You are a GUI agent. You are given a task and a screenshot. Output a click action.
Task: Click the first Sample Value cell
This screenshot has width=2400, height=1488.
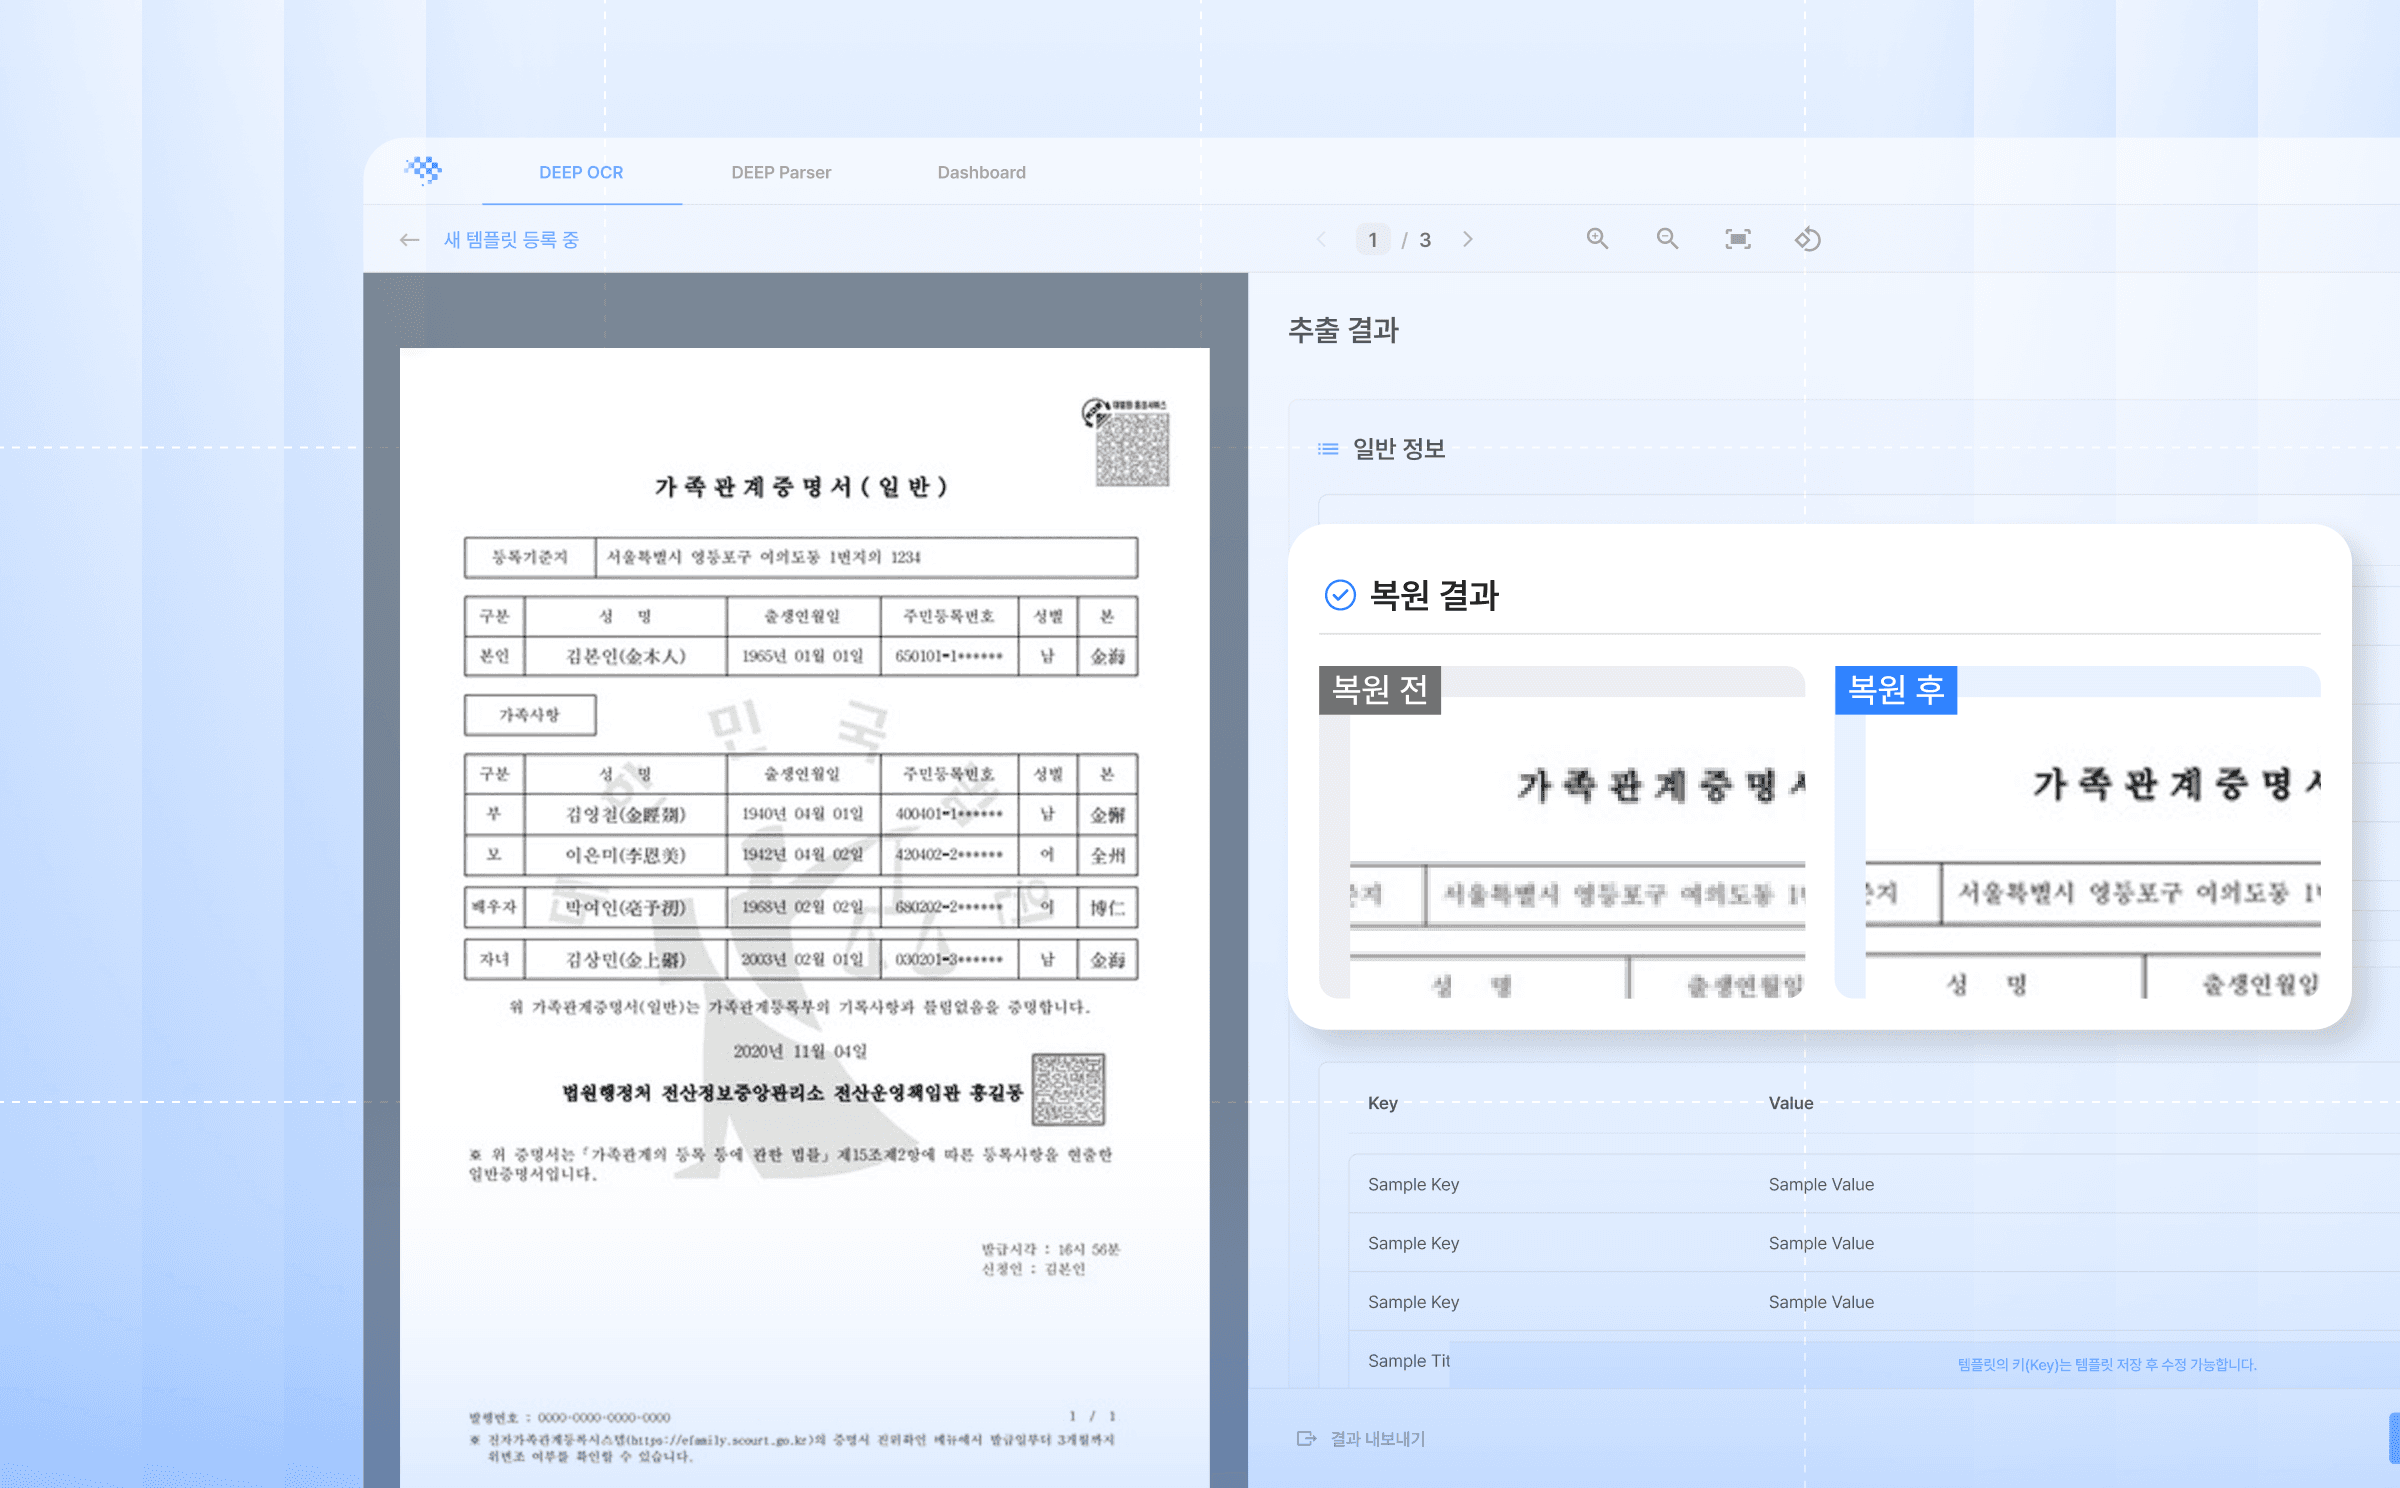click(x=1821, y=1184)
